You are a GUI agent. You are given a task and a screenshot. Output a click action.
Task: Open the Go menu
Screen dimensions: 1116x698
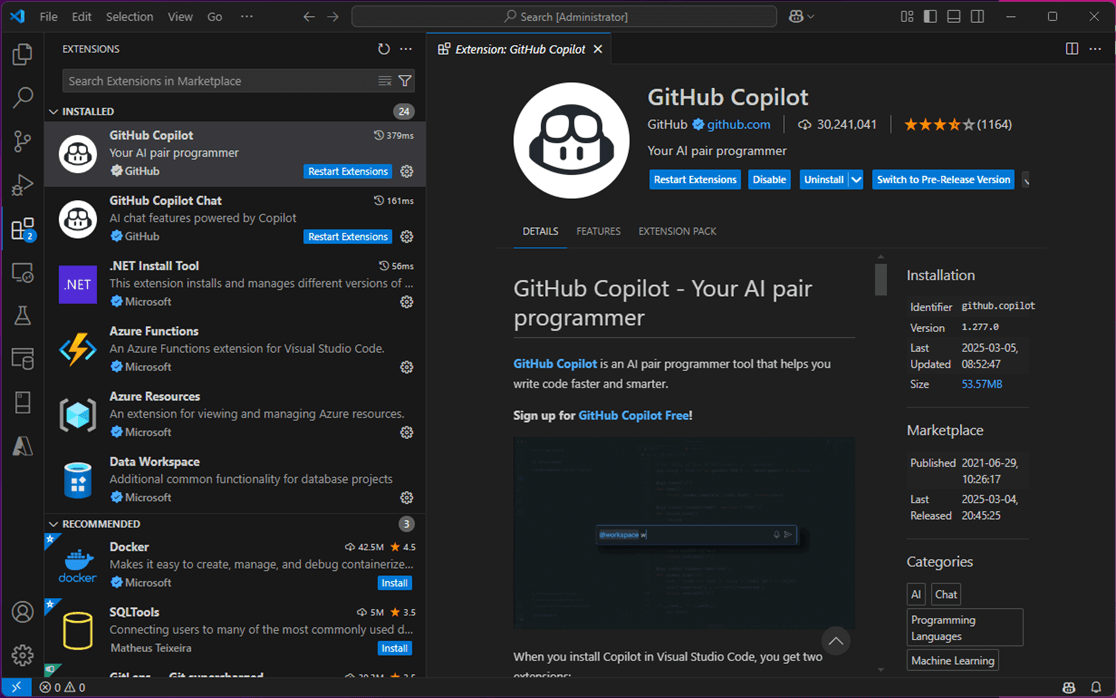214,16
